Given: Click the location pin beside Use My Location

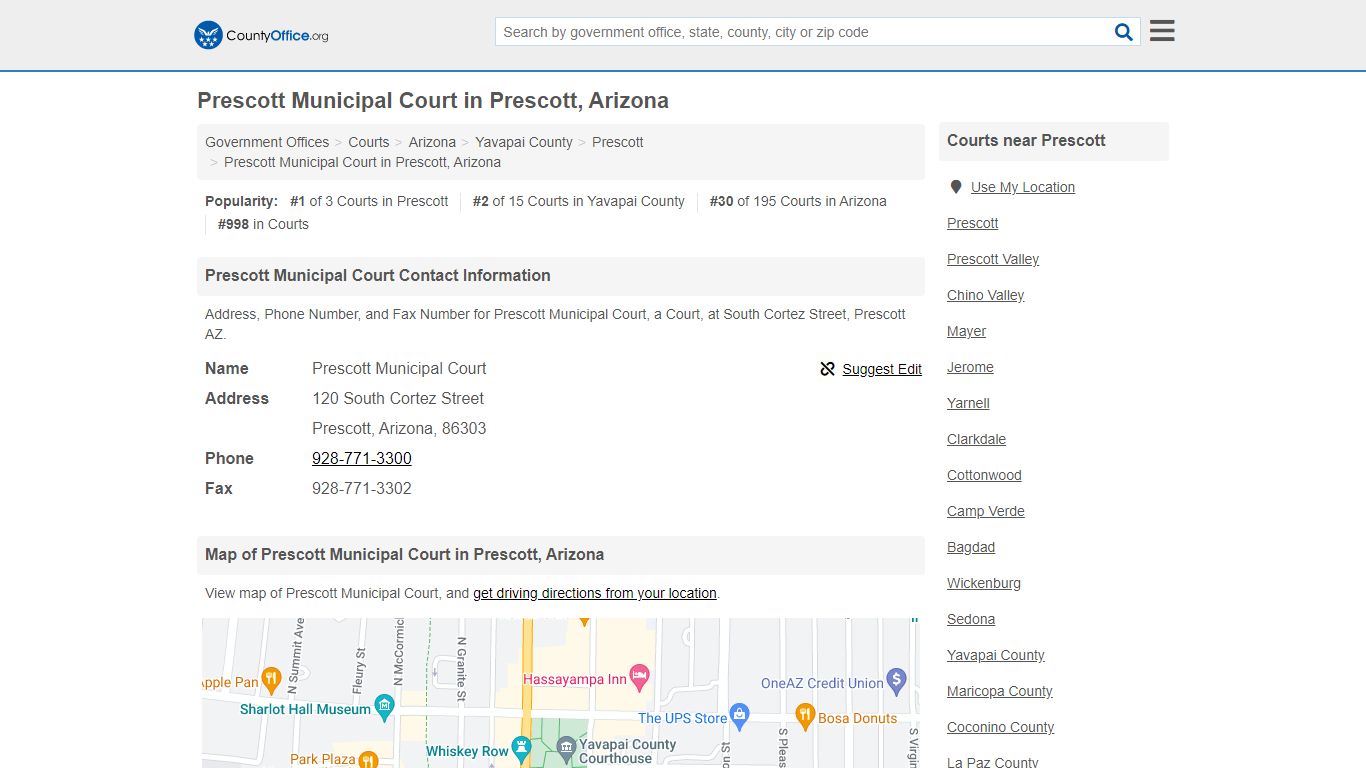Looking at the screenshot, I should tap(956, 186).
